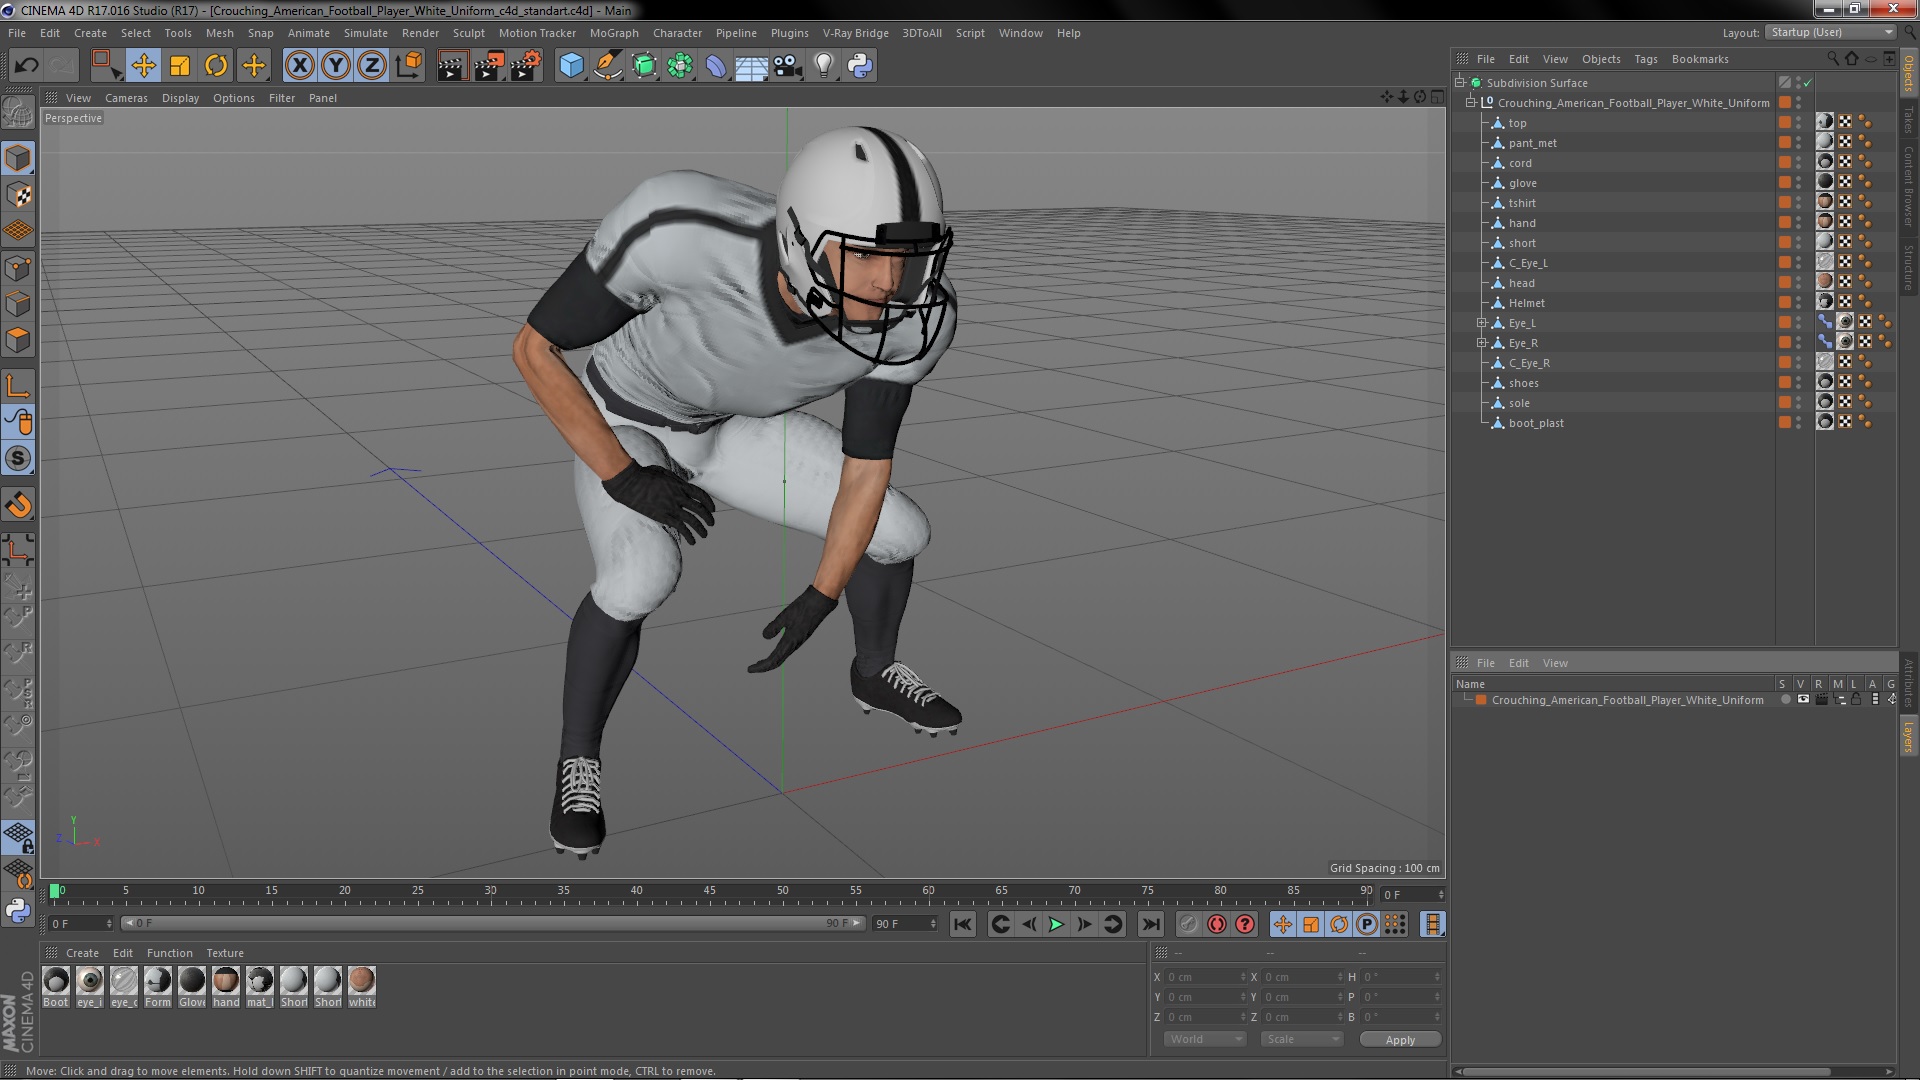Click the texture tag on top object
The image size is (1920, 1080).
tap(1825, 122)
